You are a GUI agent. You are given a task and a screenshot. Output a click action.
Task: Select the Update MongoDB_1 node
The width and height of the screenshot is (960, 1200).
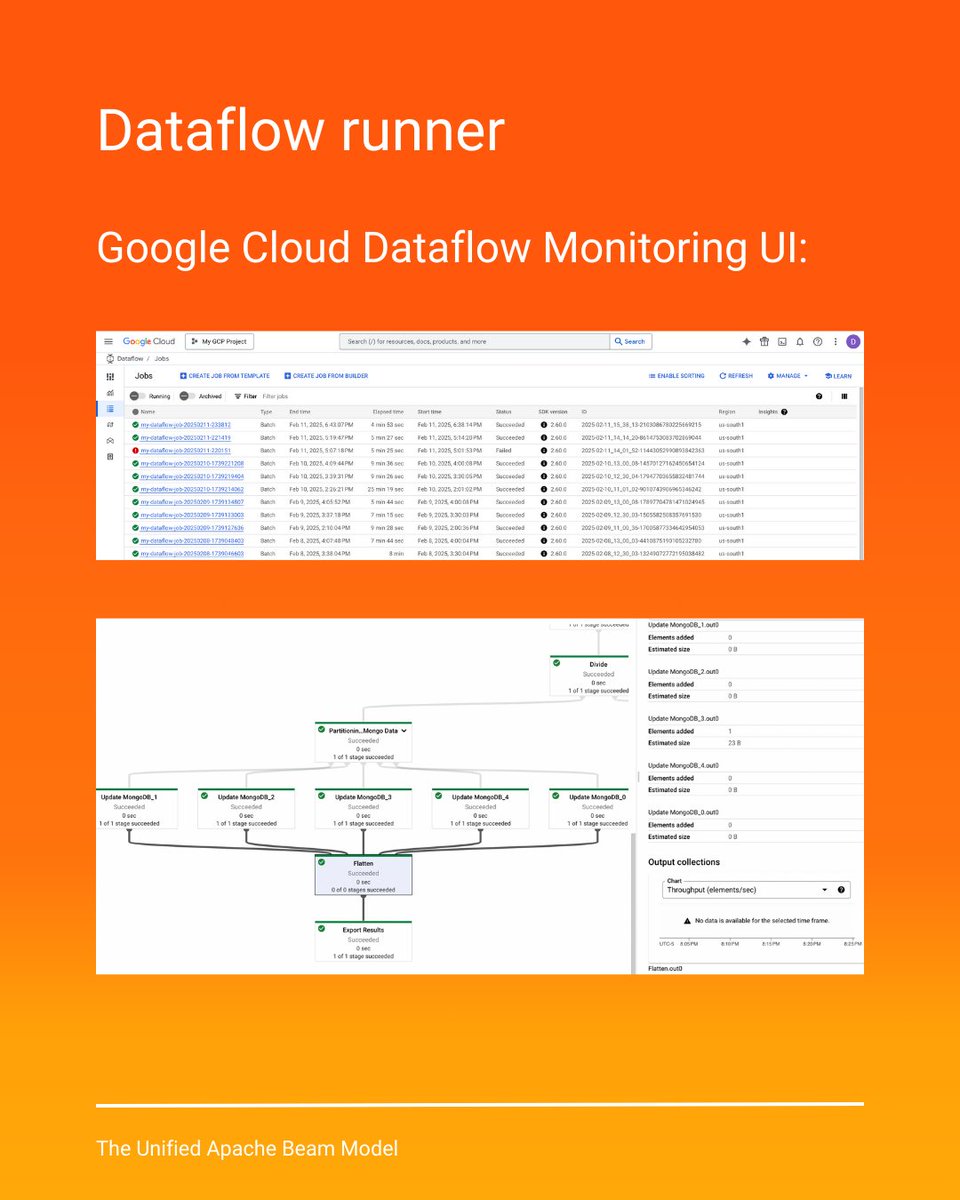[136, 808]
